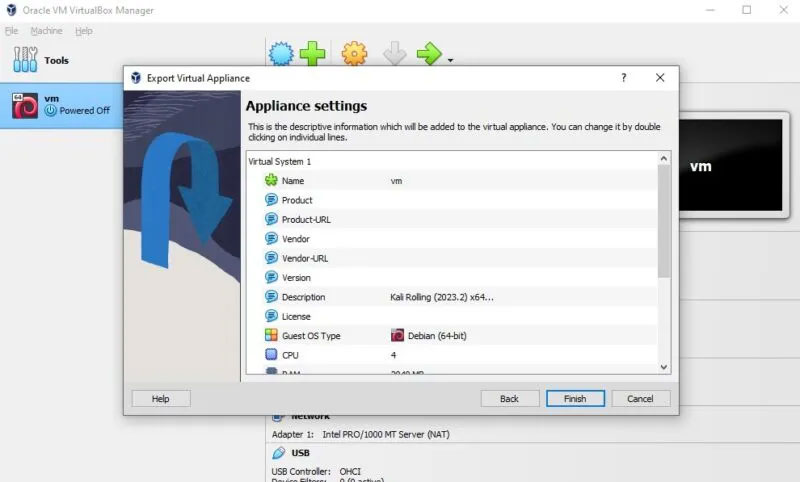Close the Export Virtual Appliance dialog

pyautogui.click(x=660, y=78)
